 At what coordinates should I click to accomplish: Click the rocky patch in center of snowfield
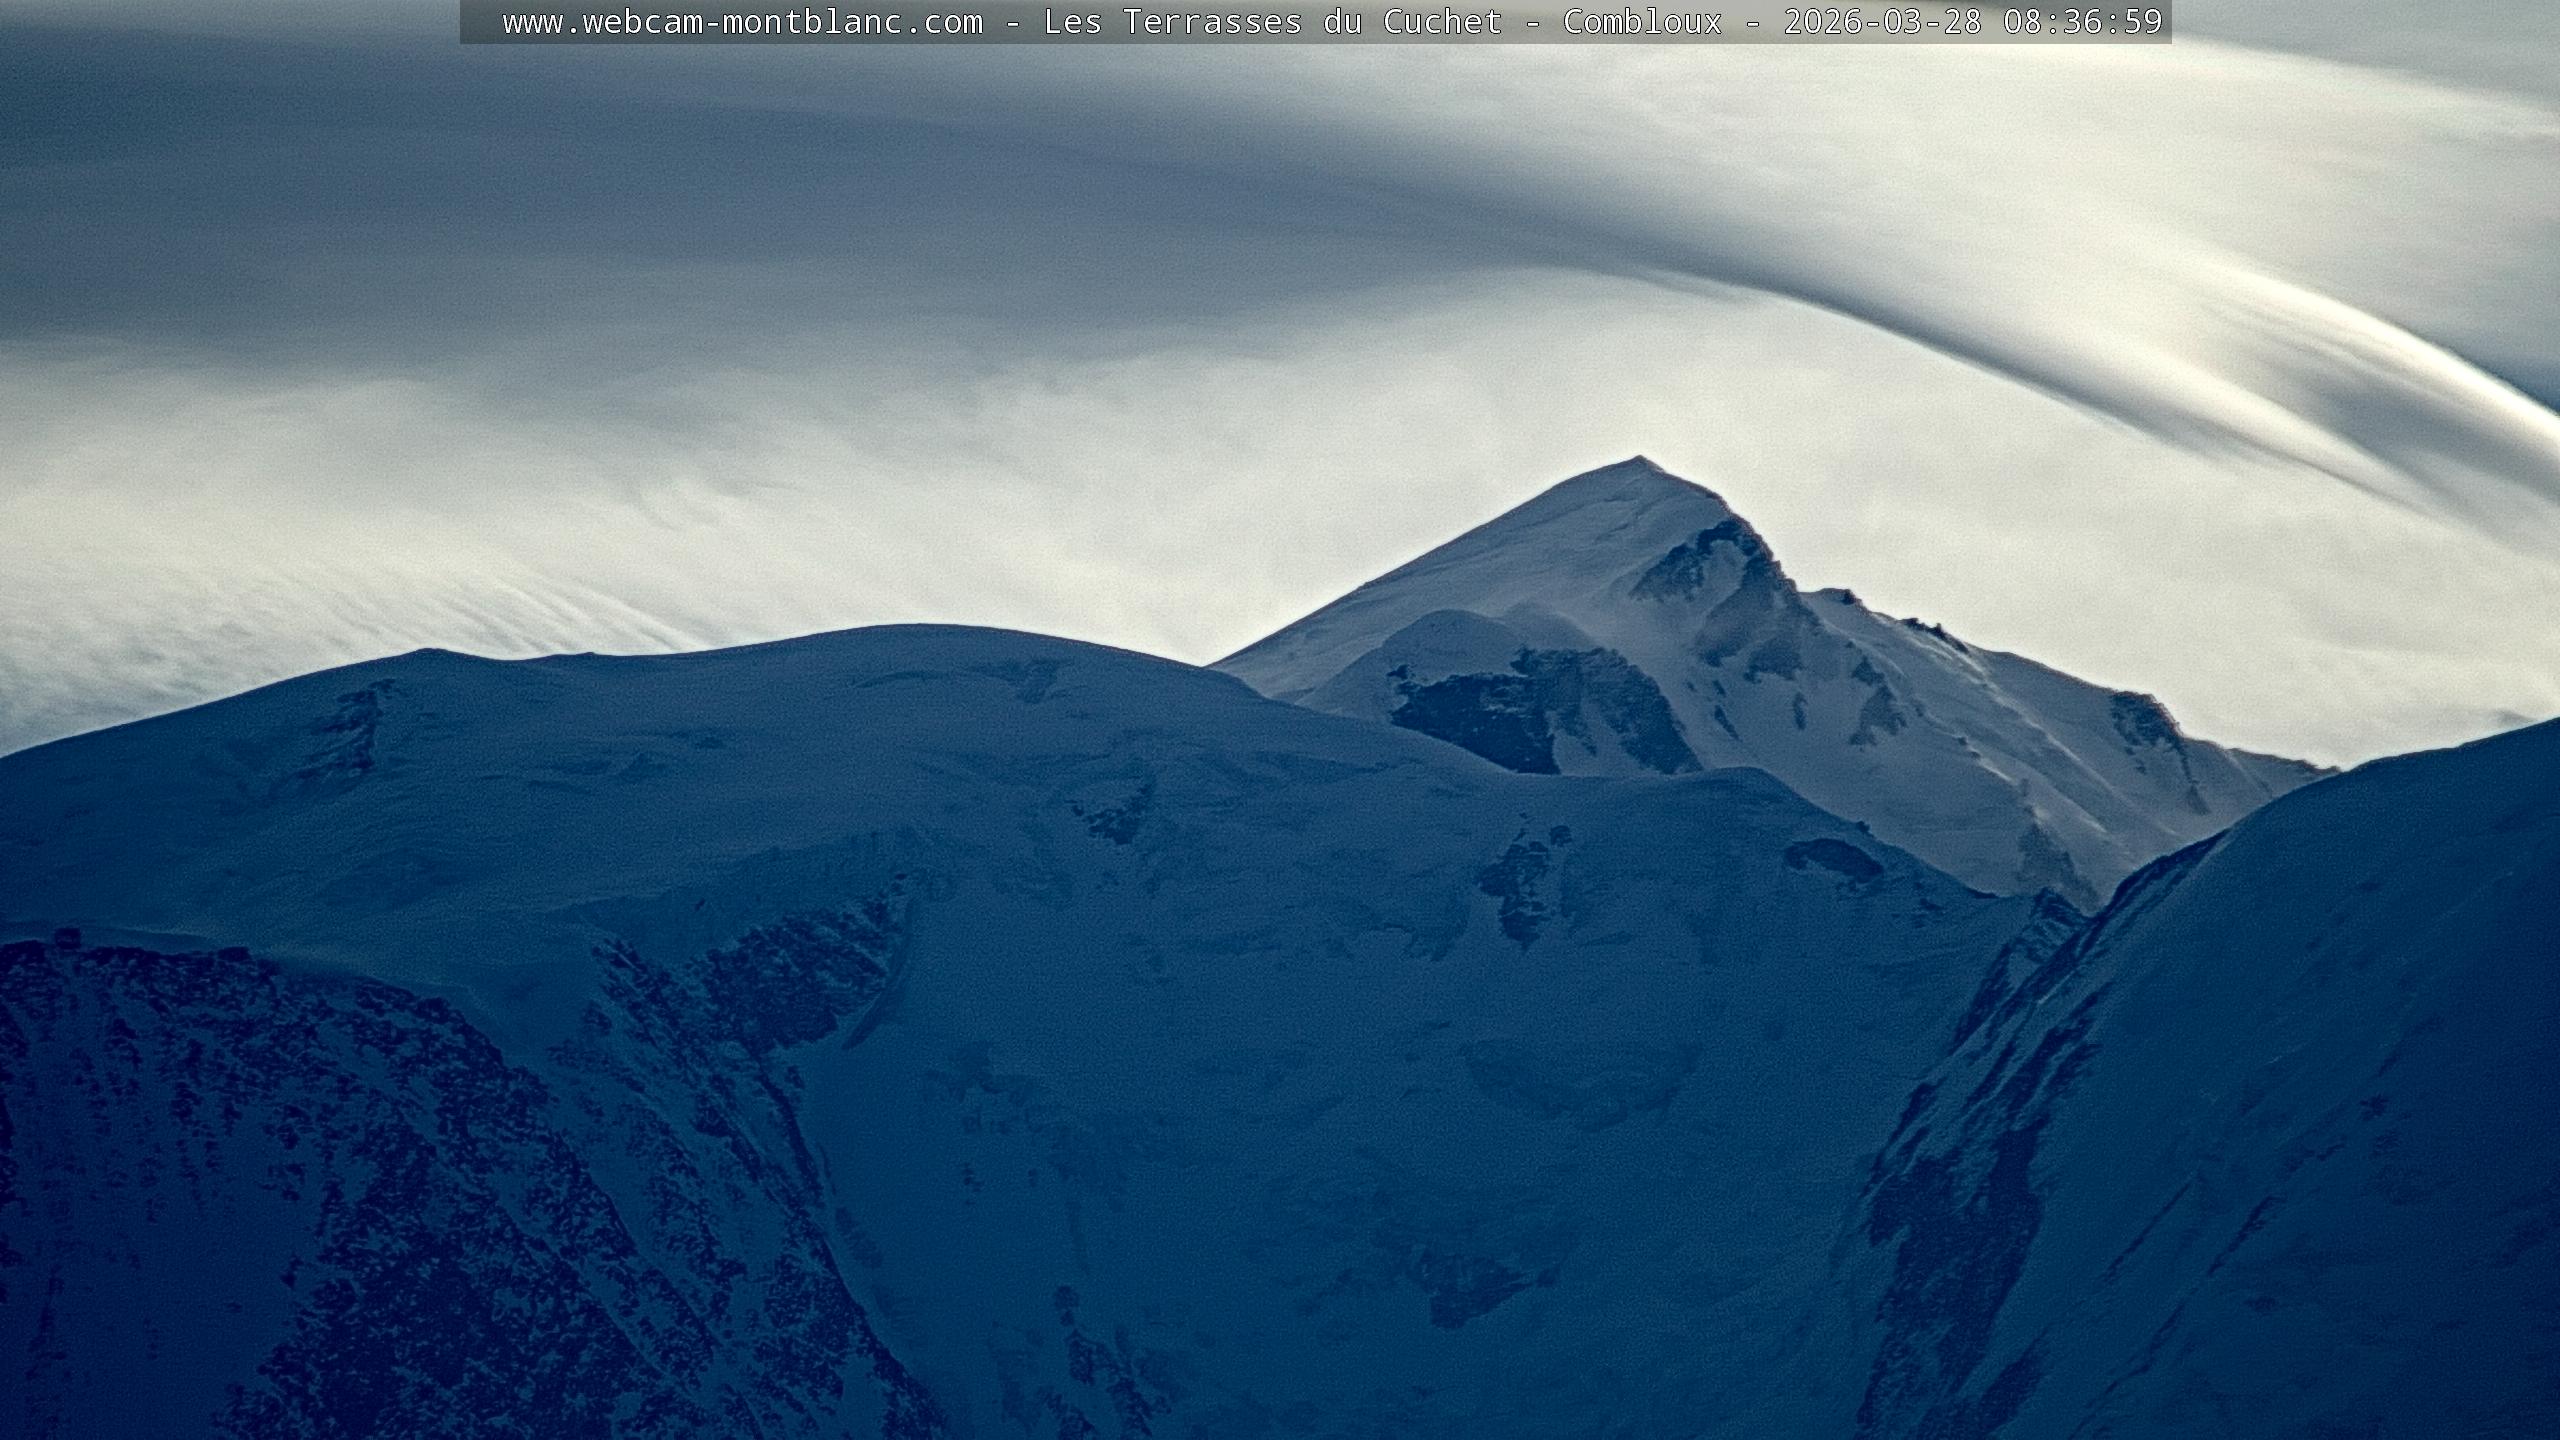pyautogui.click(x=1520, y=880)
